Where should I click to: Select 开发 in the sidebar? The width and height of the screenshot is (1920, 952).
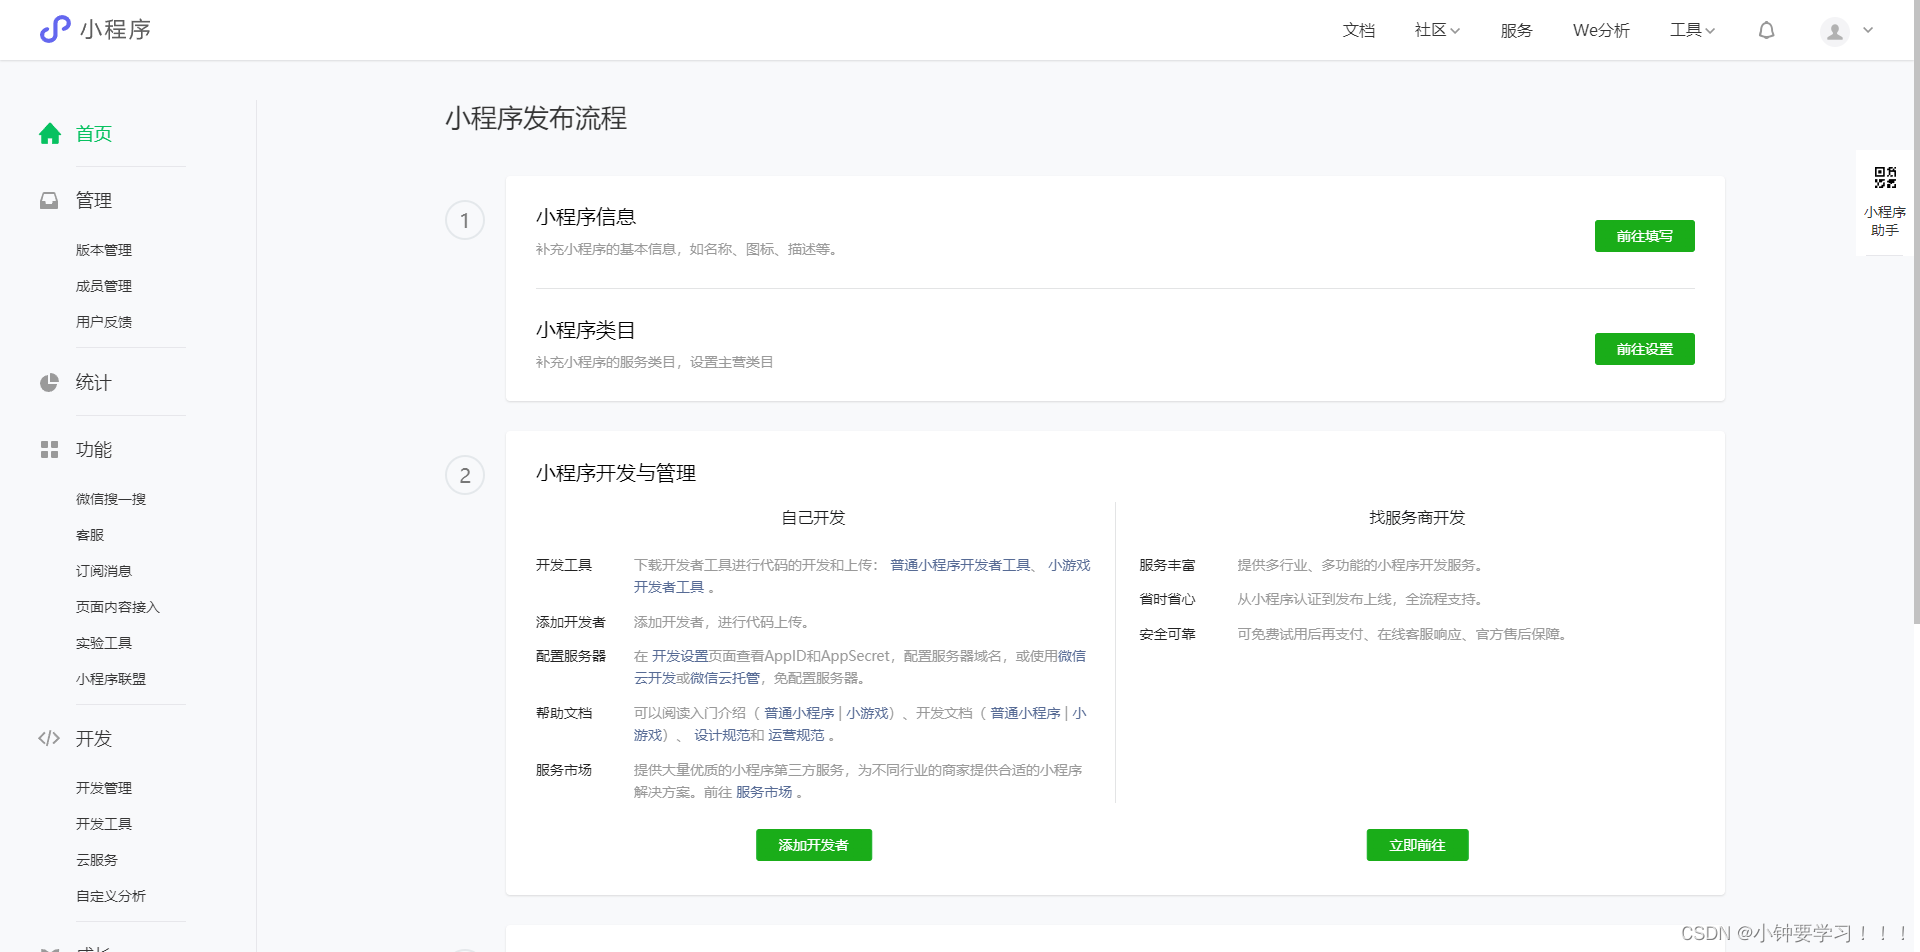(x=94, y=738)
